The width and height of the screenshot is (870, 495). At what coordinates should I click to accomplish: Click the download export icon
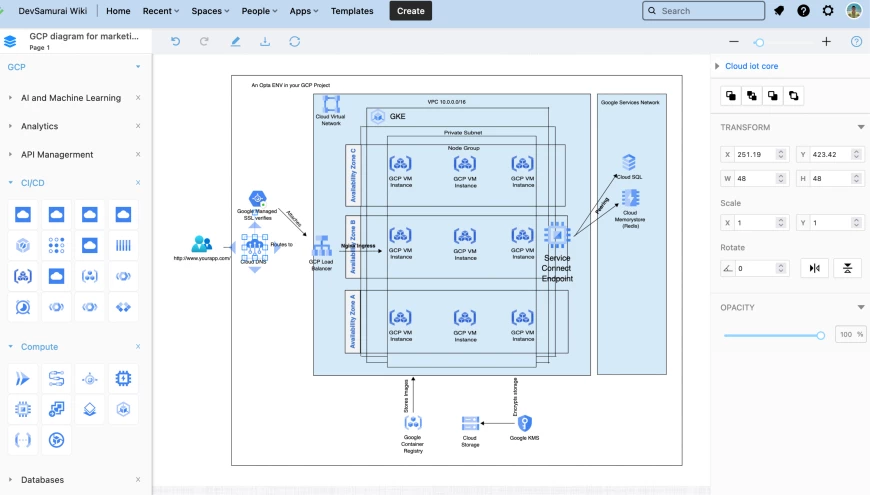[265, 42]
